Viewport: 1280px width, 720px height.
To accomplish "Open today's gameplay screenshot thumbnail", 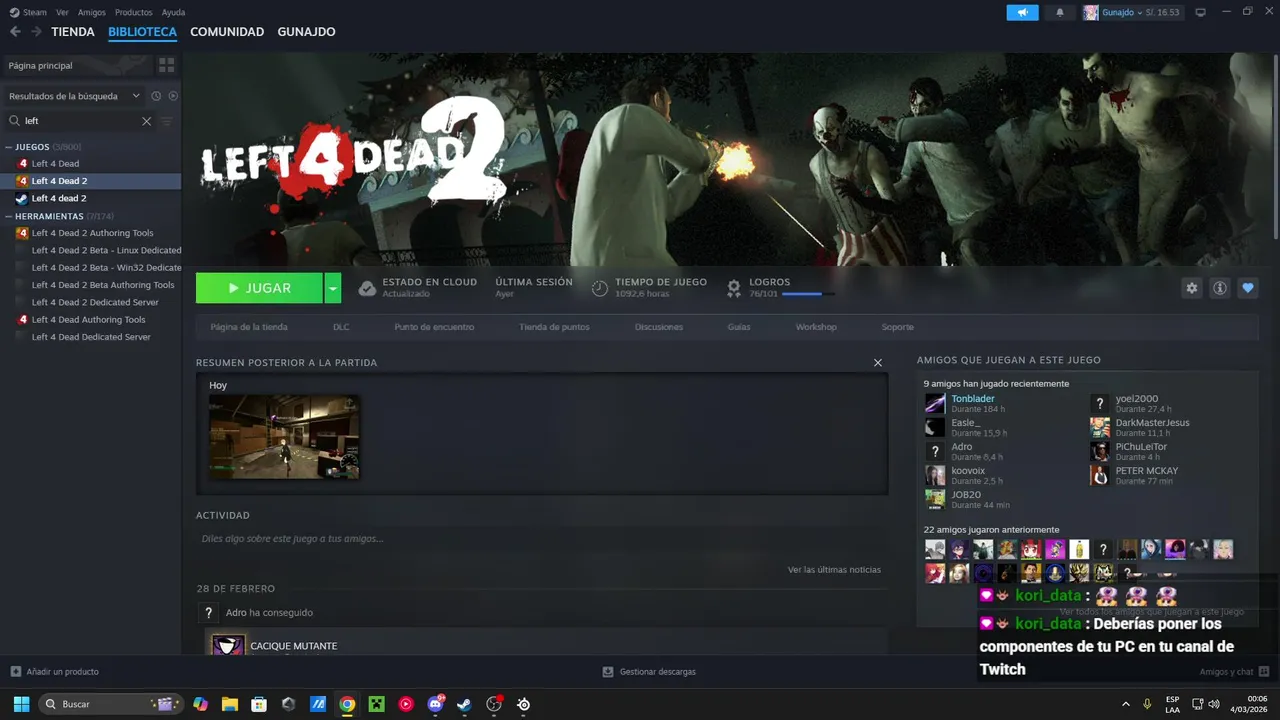I will point(284,437).
